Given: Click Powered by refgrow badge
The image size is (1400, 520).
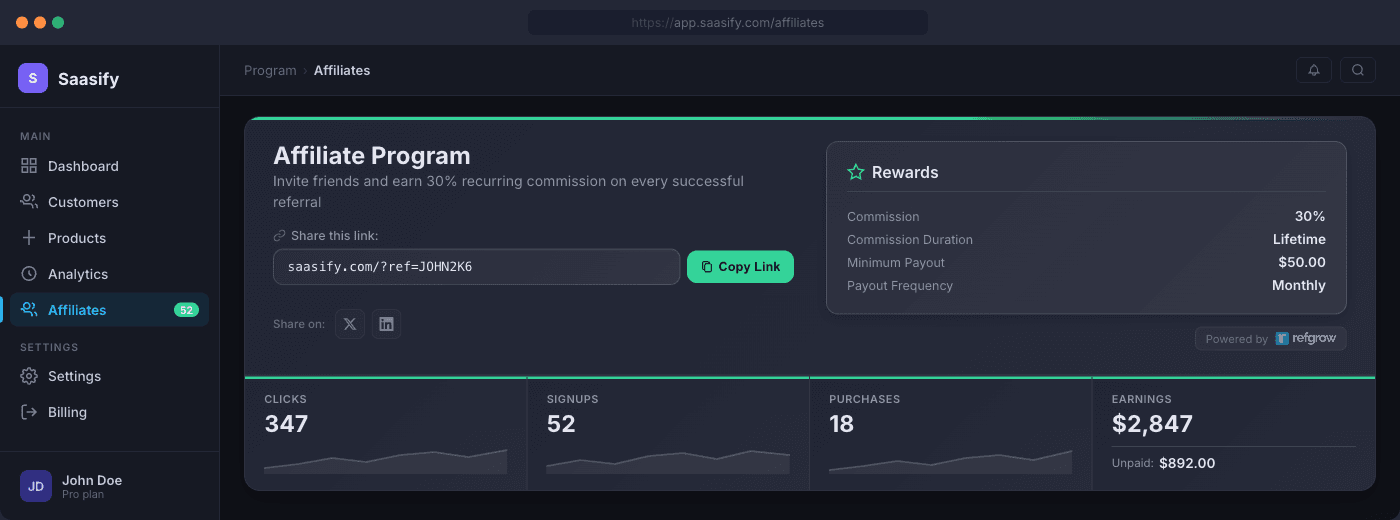Looking at the screenshot, I should tap(1271, 339).
